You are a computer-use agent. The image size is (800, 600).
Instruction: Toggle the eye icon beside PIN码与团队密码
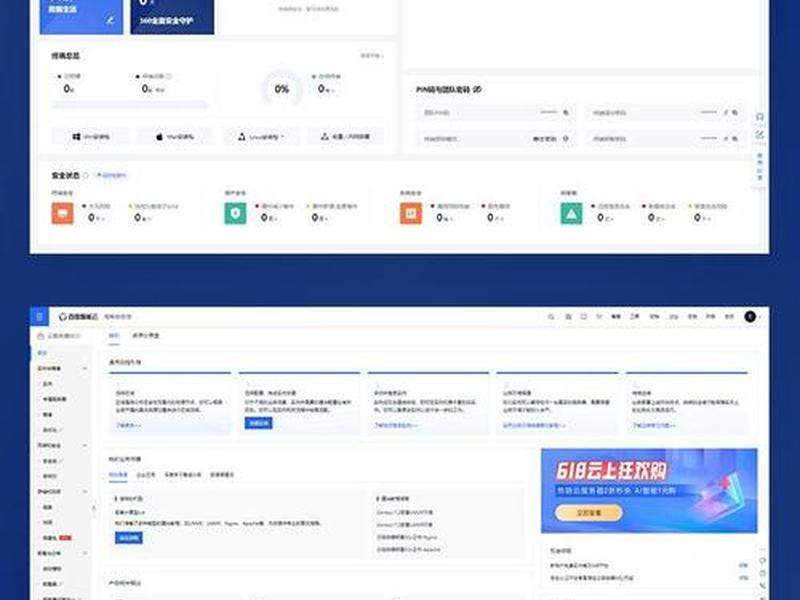tap(477, 89)
